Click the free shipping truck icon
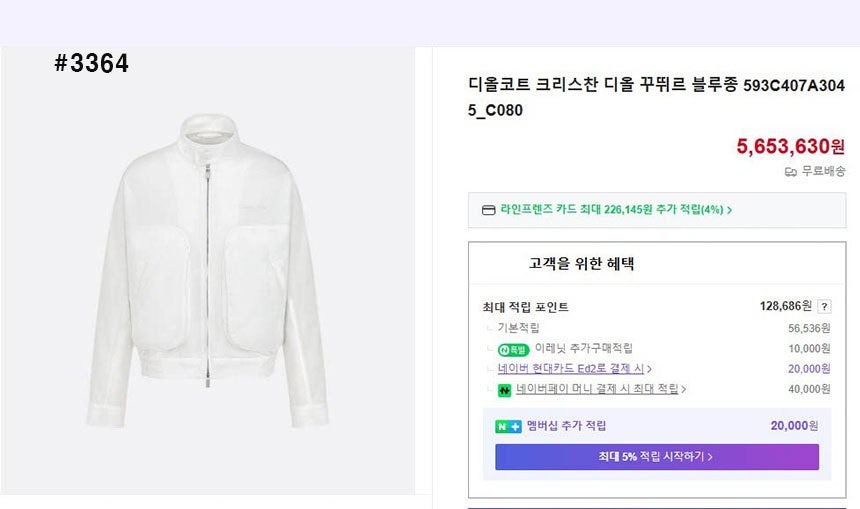The height and width of the screenshot is (509, 860). coord(791,172)
